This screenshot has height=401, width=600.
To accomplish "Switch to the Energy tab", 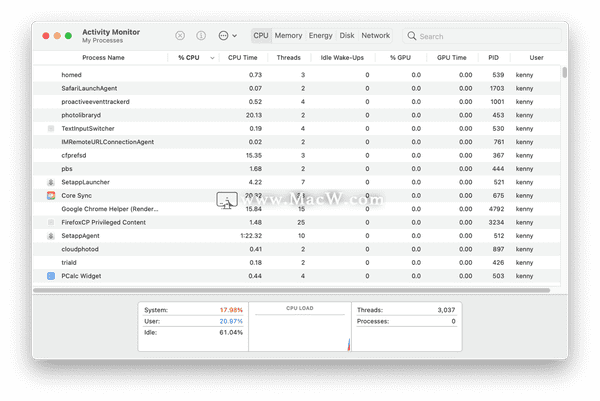I will click(x=321, y=36).
